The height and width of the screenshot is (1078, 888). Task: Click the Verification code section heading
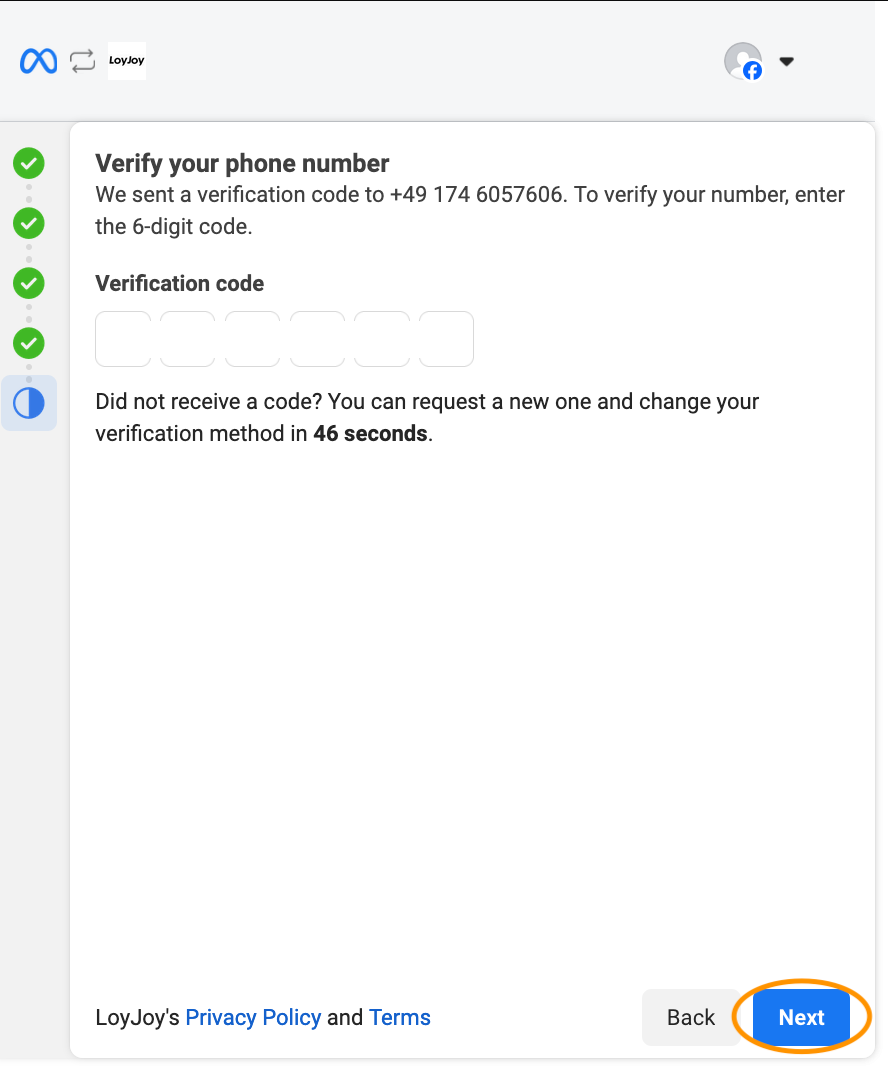coord(179,283)
